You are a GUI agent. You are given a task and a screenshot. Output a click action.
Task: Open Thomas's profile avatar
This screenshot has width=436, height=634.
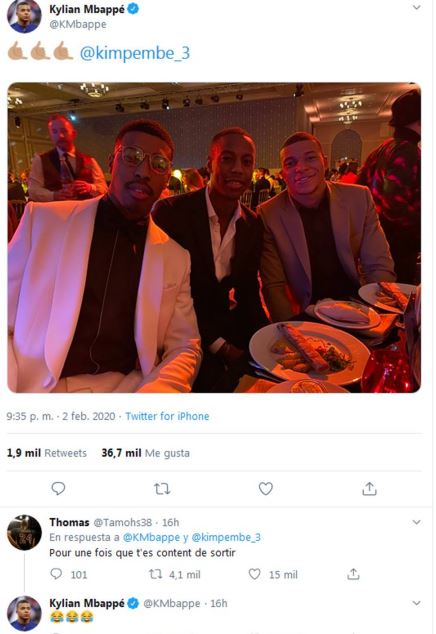24,532
